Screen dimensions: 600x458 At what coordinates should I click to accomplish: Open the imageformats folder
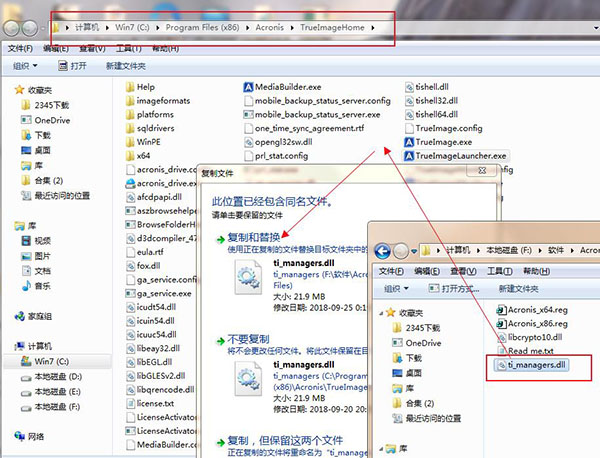click(x=158, y=101)
